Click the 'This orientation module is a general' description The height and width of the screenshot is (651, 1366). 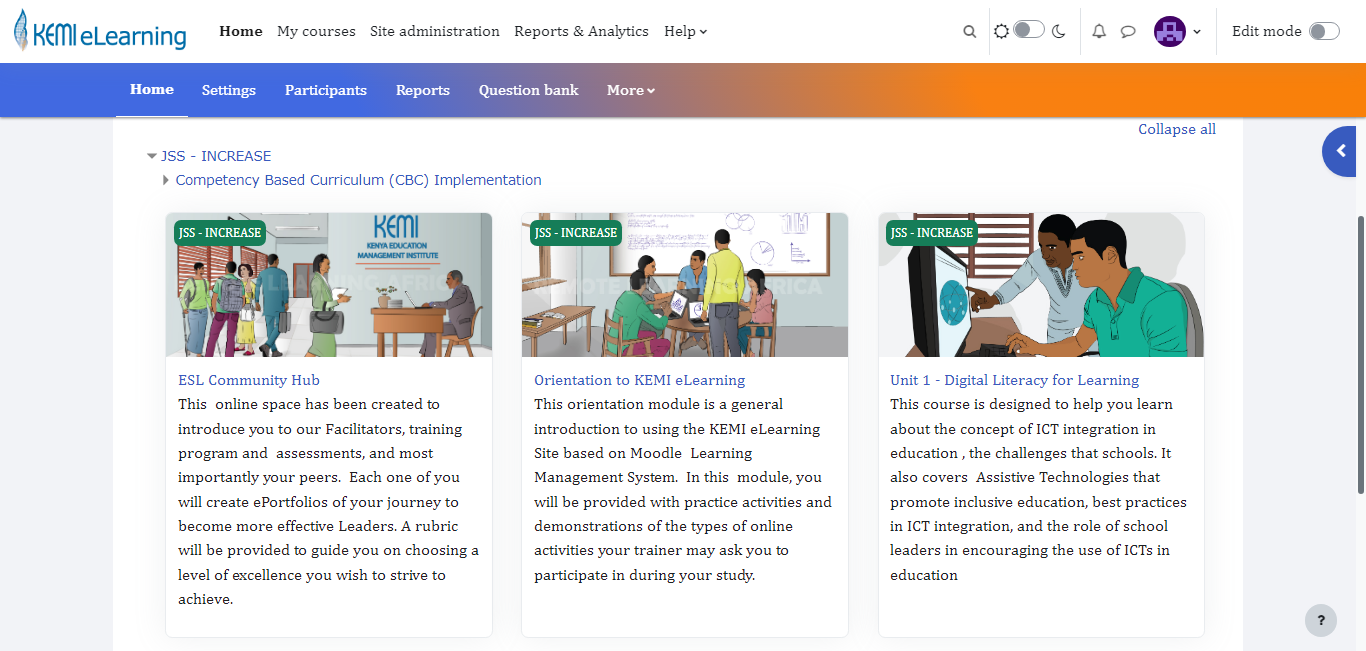coord(684,490)
